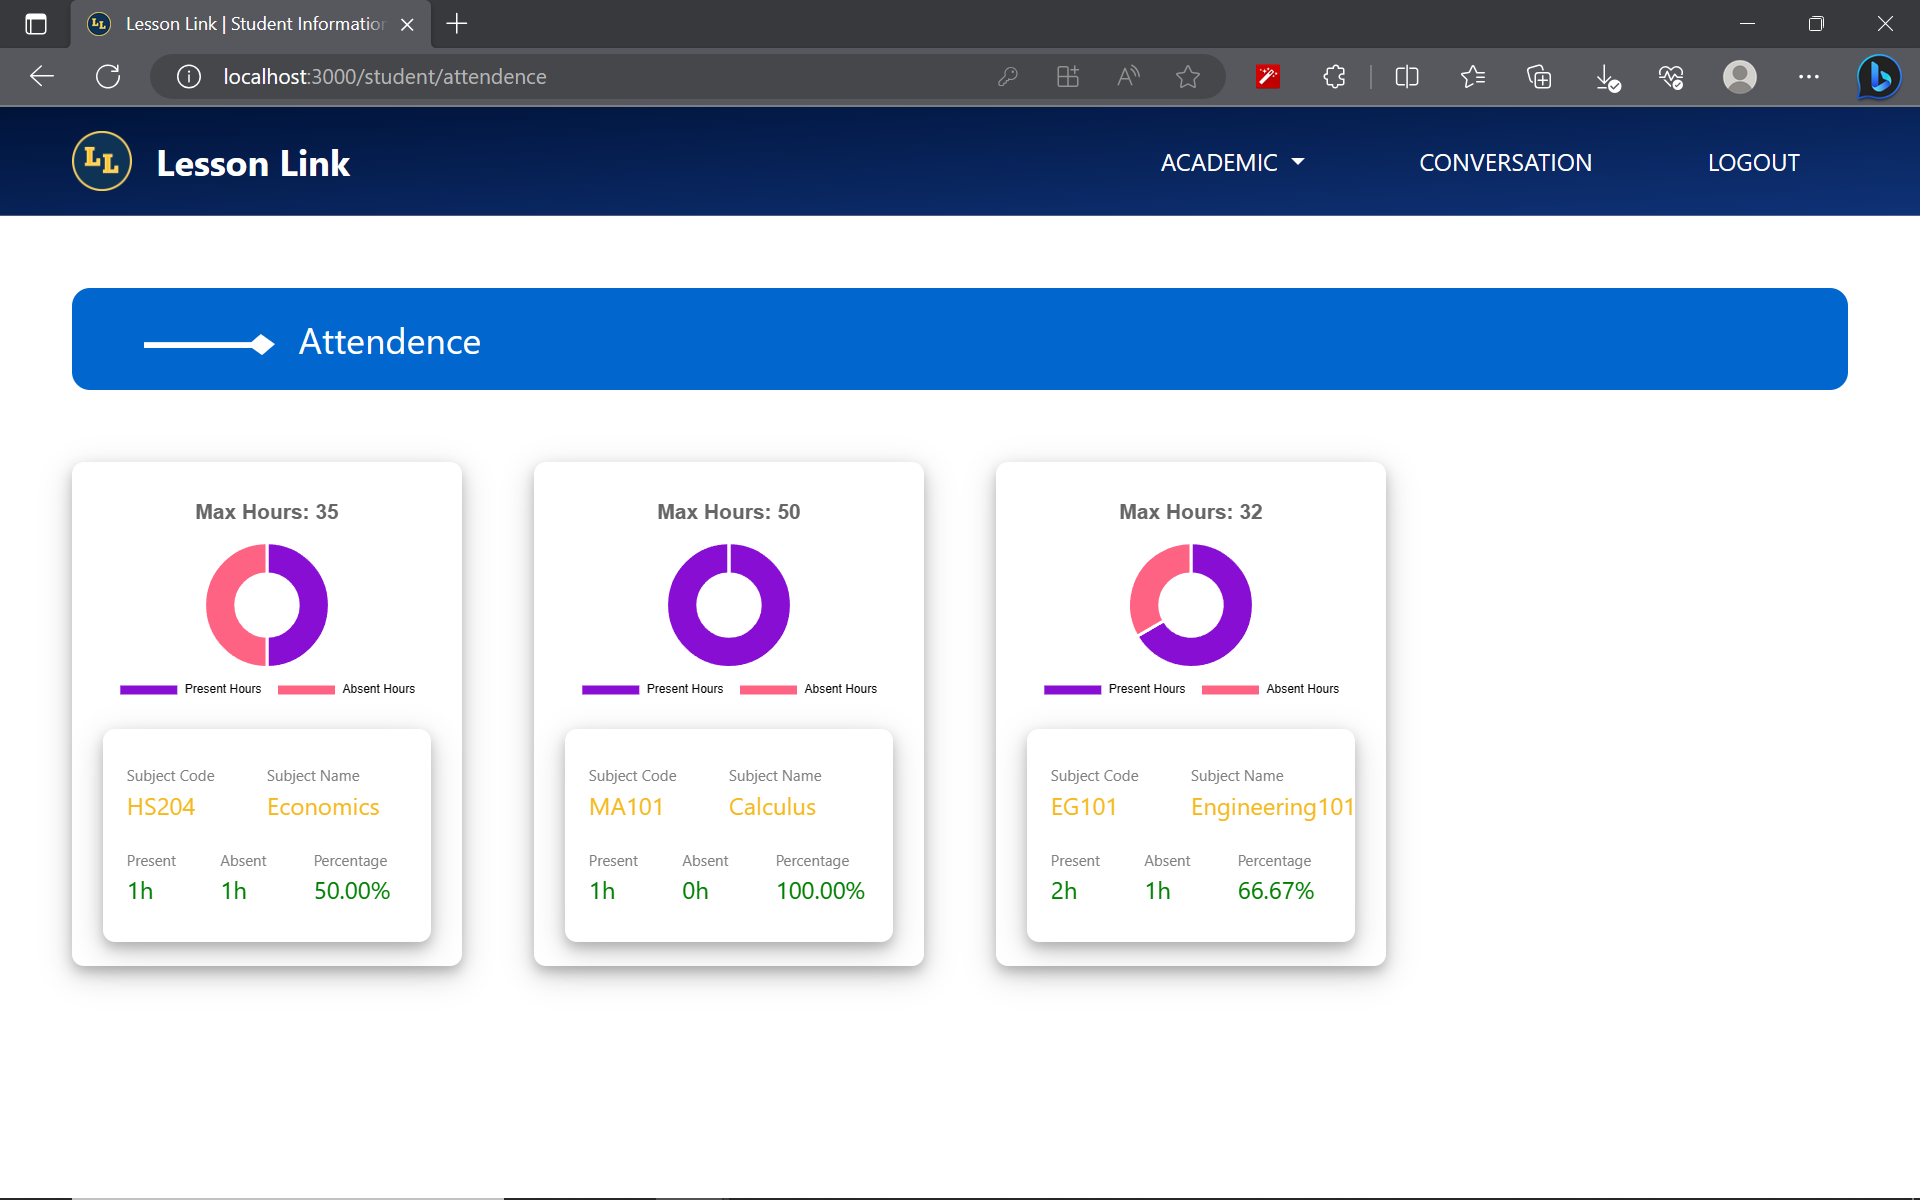The image size is (1920, 1200).
Task: Click the LOGOUT link
Action: tap(1753, 162)
